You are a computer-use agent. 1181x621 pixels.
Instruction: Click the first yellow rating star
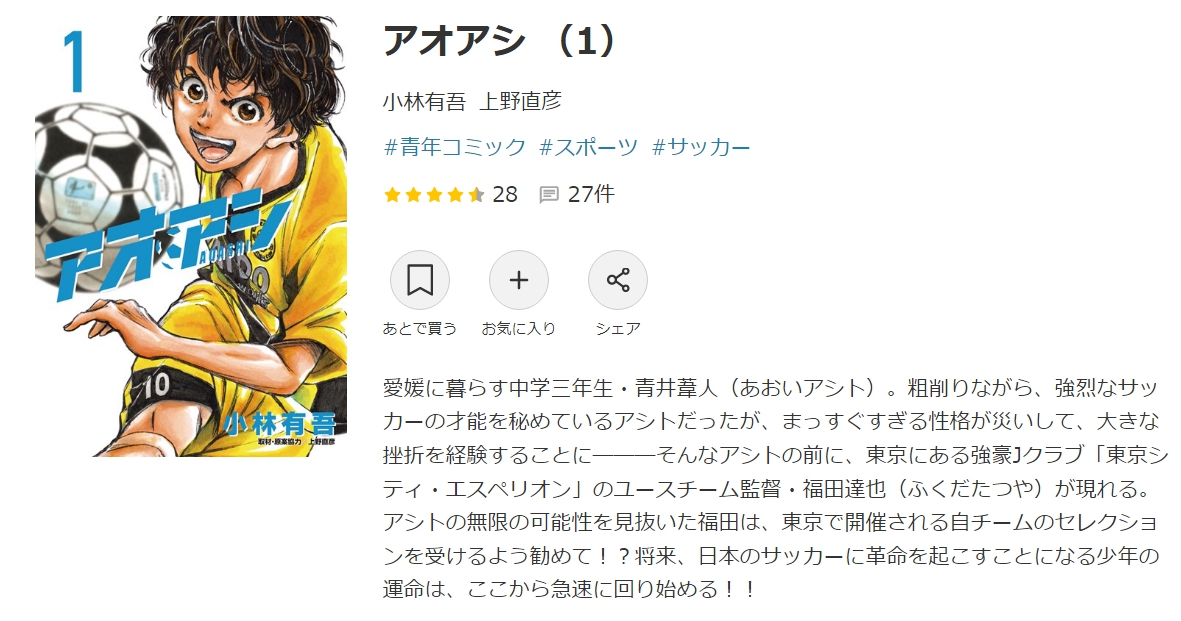tap(392, 195)
